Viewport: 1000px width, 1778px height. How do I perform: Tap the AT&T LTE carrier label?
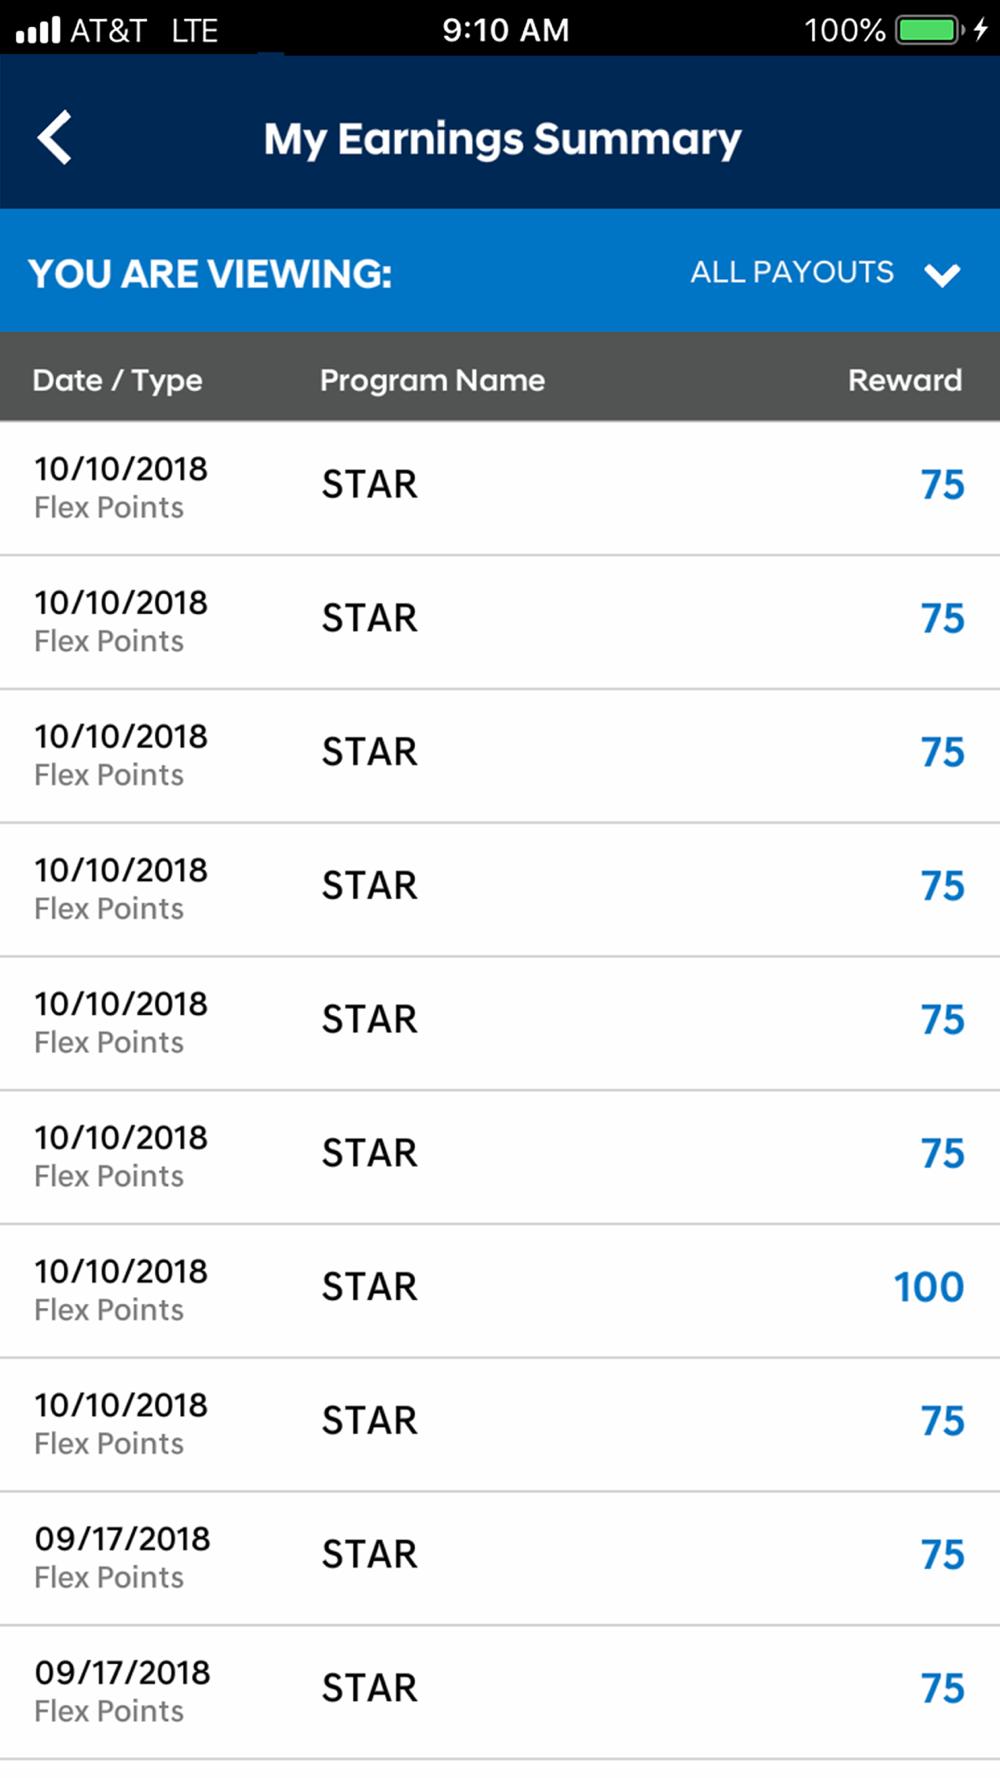point(143,31)
